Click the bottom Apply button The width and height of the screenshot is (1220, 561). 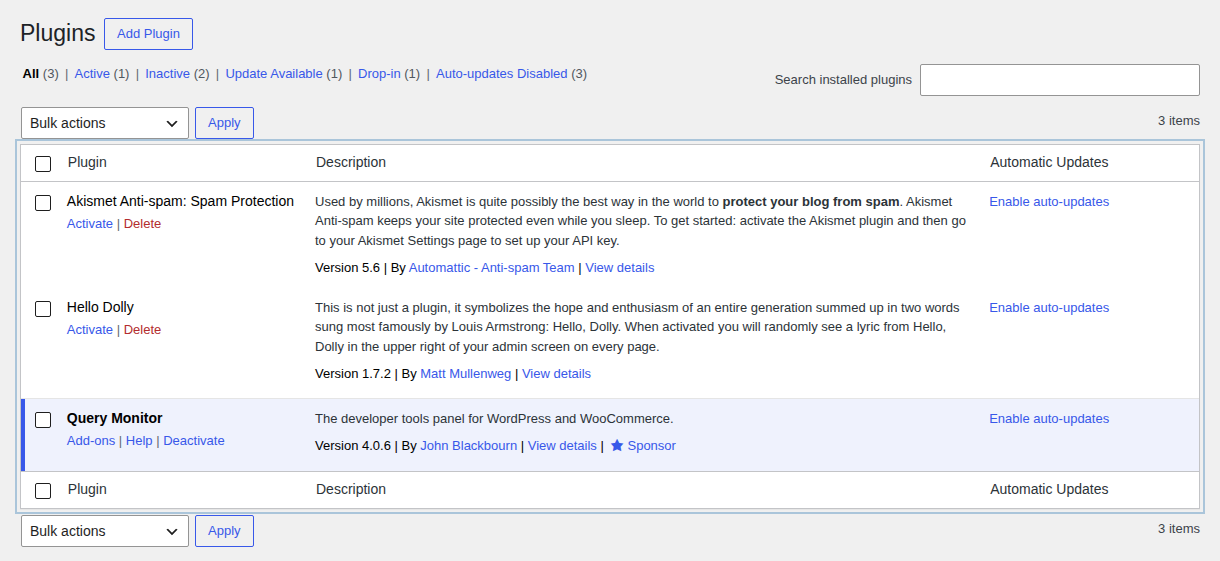(224, 531)
